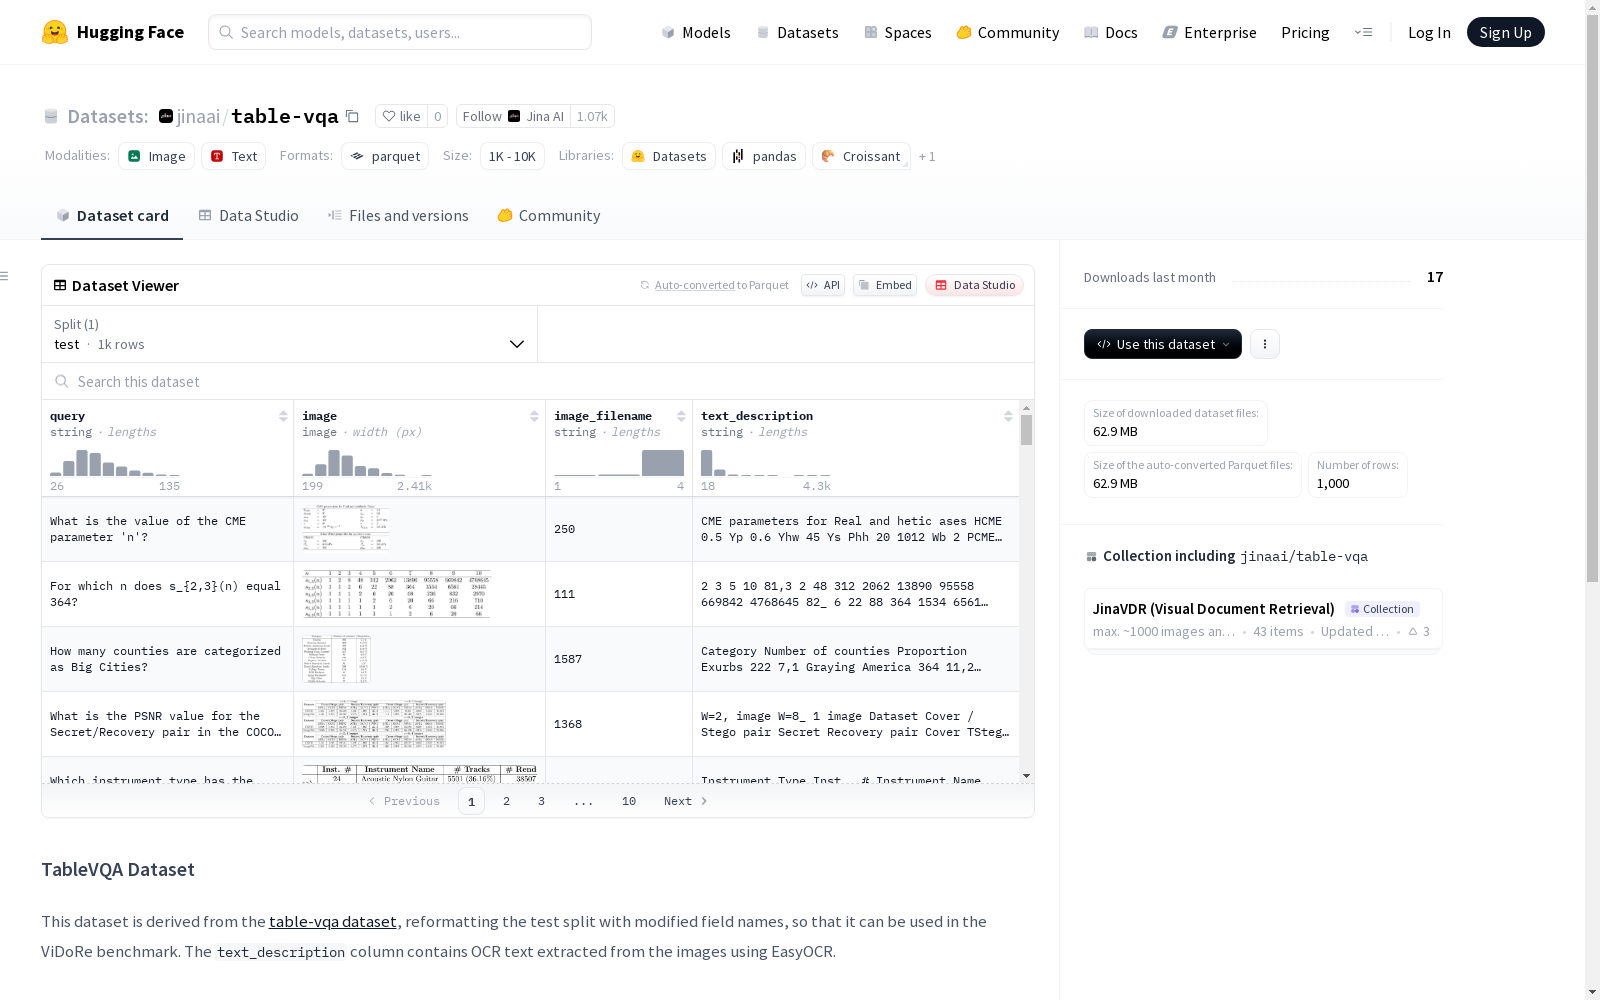Viewport: 1600px width, 1000px height.
Task: Open Community in the top navigation
Action: 1007,32
